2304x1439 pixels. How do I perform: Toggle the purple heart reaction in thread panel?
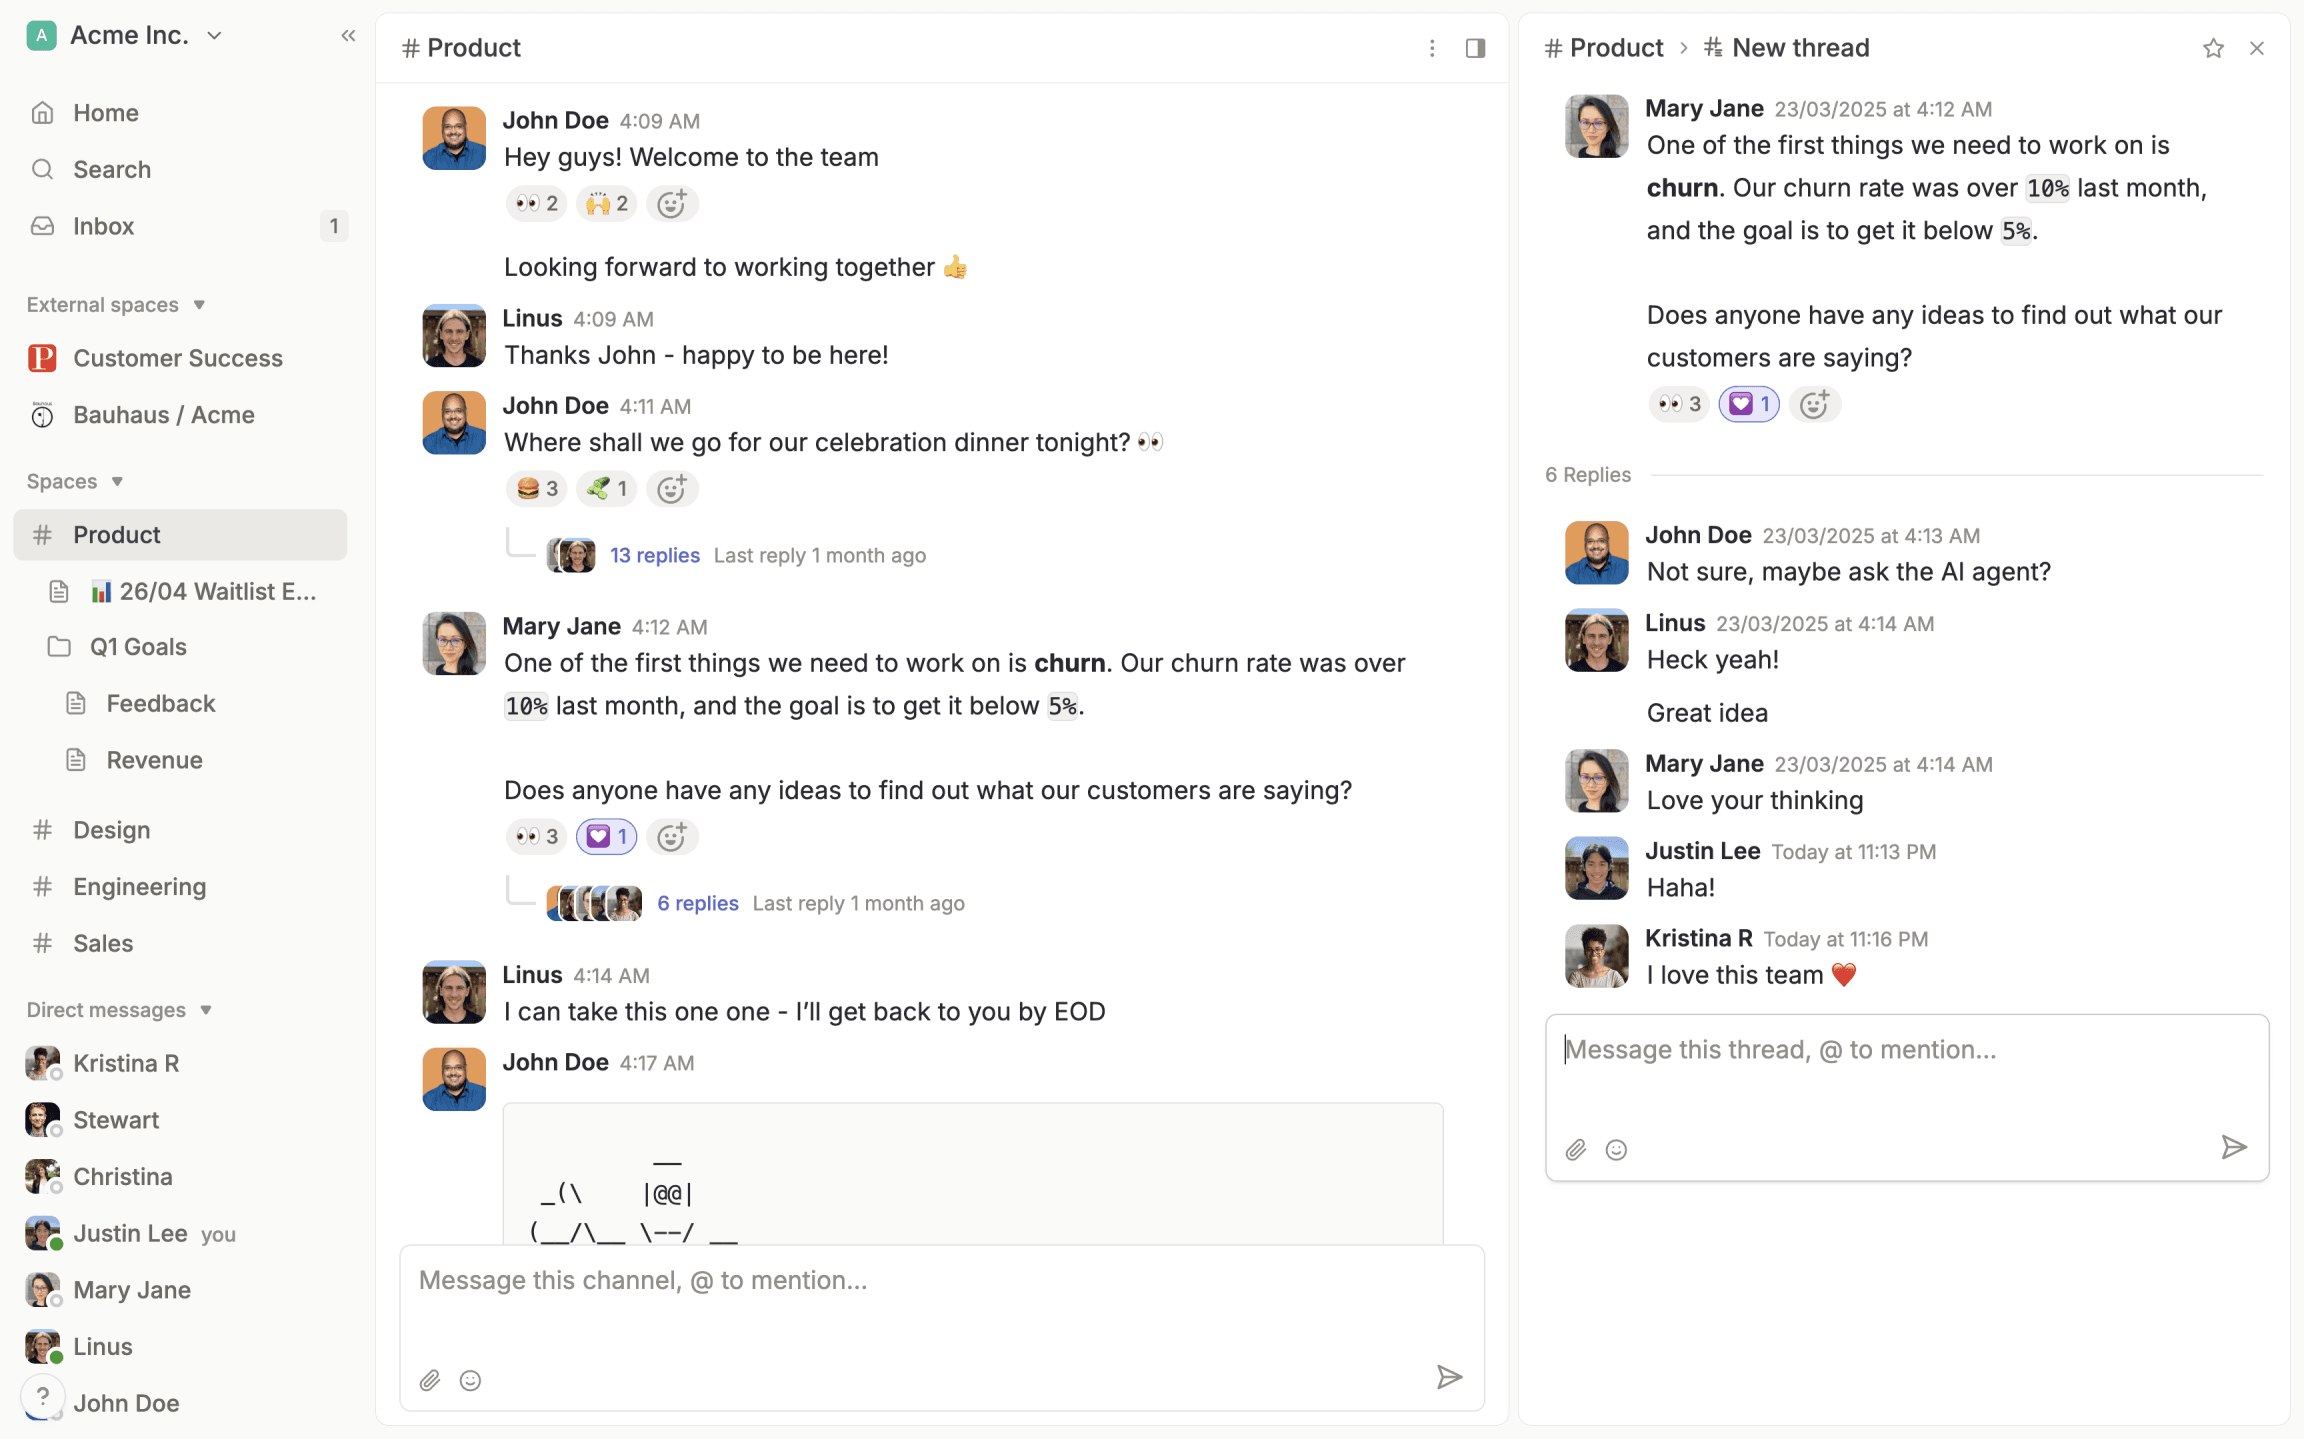[1748, 404]
